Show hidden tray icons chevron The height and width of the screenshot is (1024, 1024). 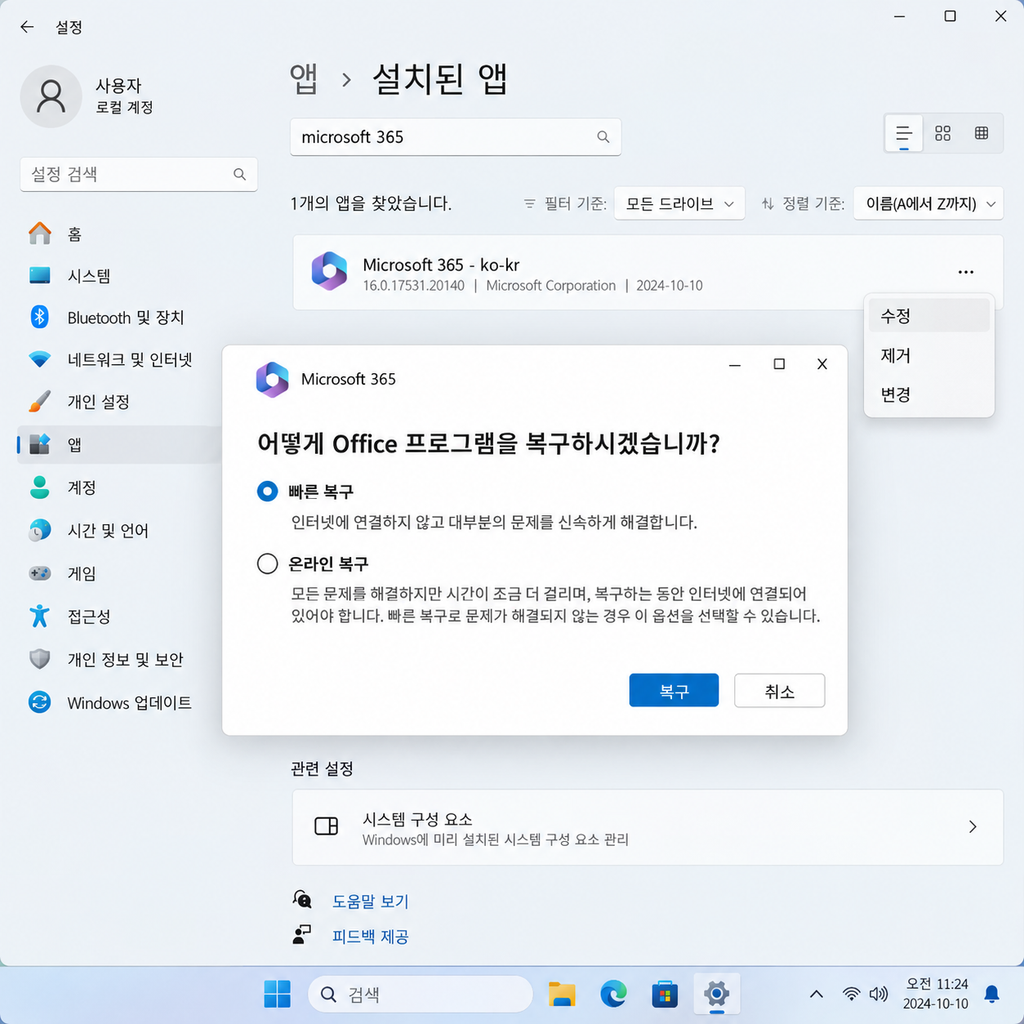pos(816,994)
